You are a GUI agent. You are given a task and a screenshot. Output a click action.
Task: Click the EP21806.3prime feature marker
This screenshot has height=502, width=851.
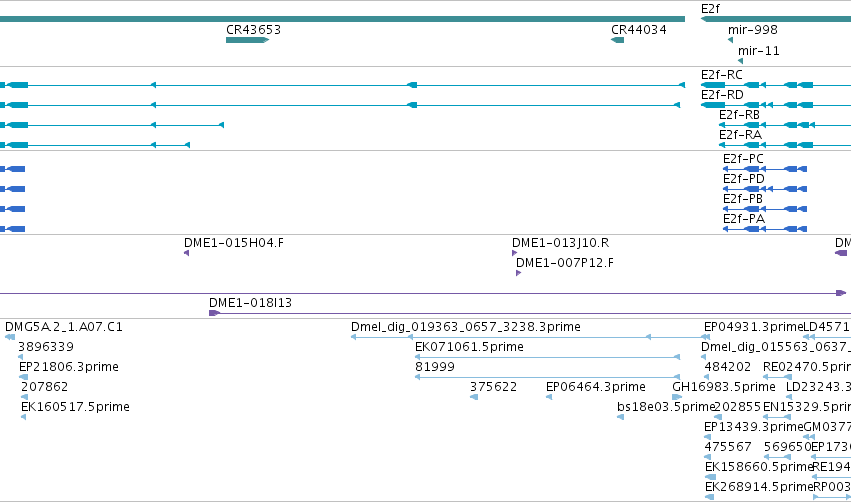[23, 377]
